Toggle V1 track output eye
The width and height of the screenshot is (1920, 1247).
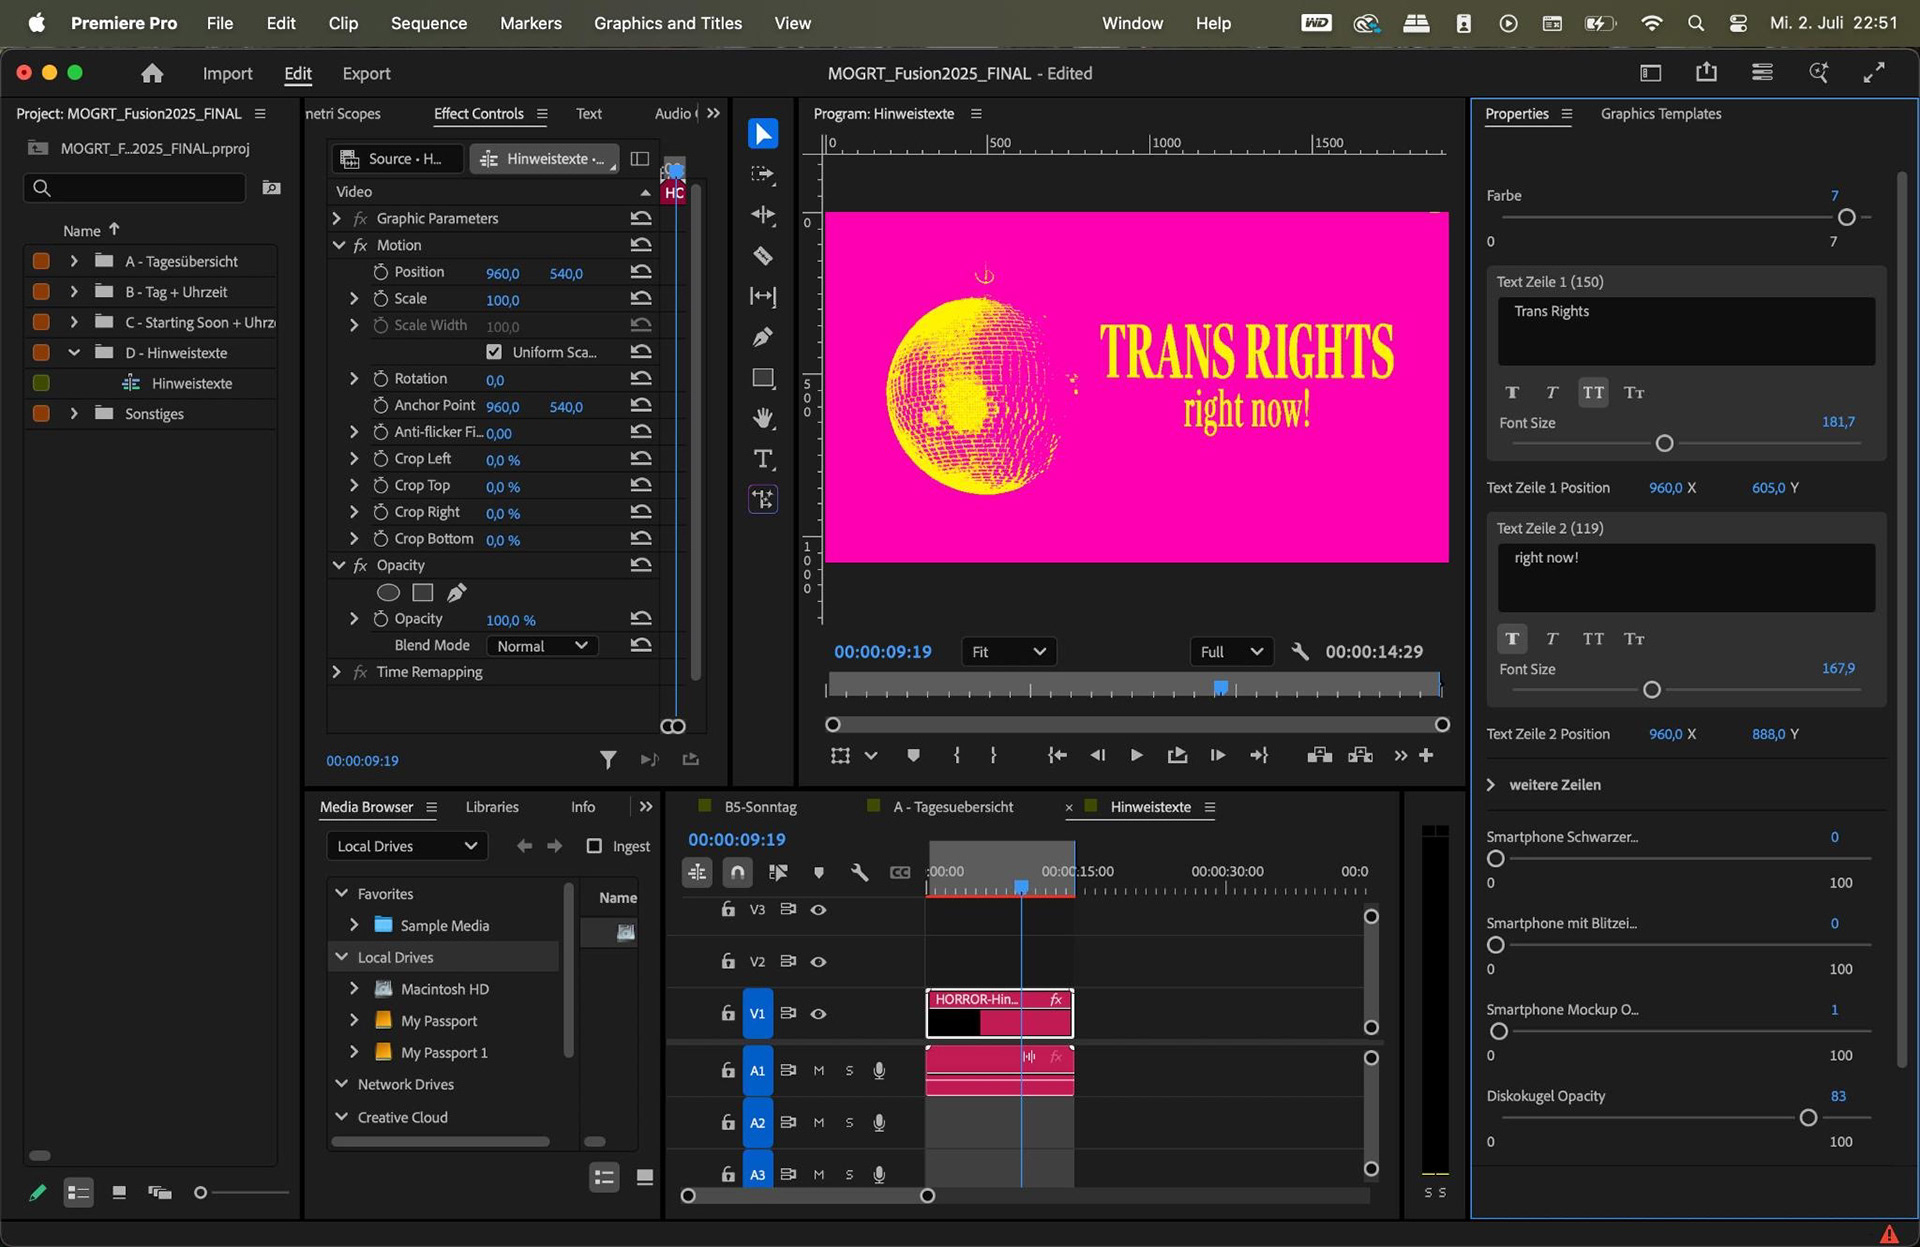click(818, 1013)
